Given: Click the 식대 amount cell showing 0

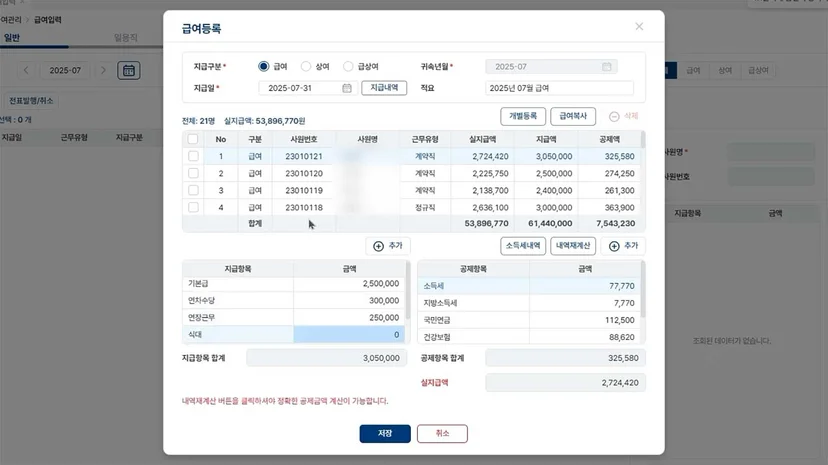Looking at the screenshot, I should [349, 335].
